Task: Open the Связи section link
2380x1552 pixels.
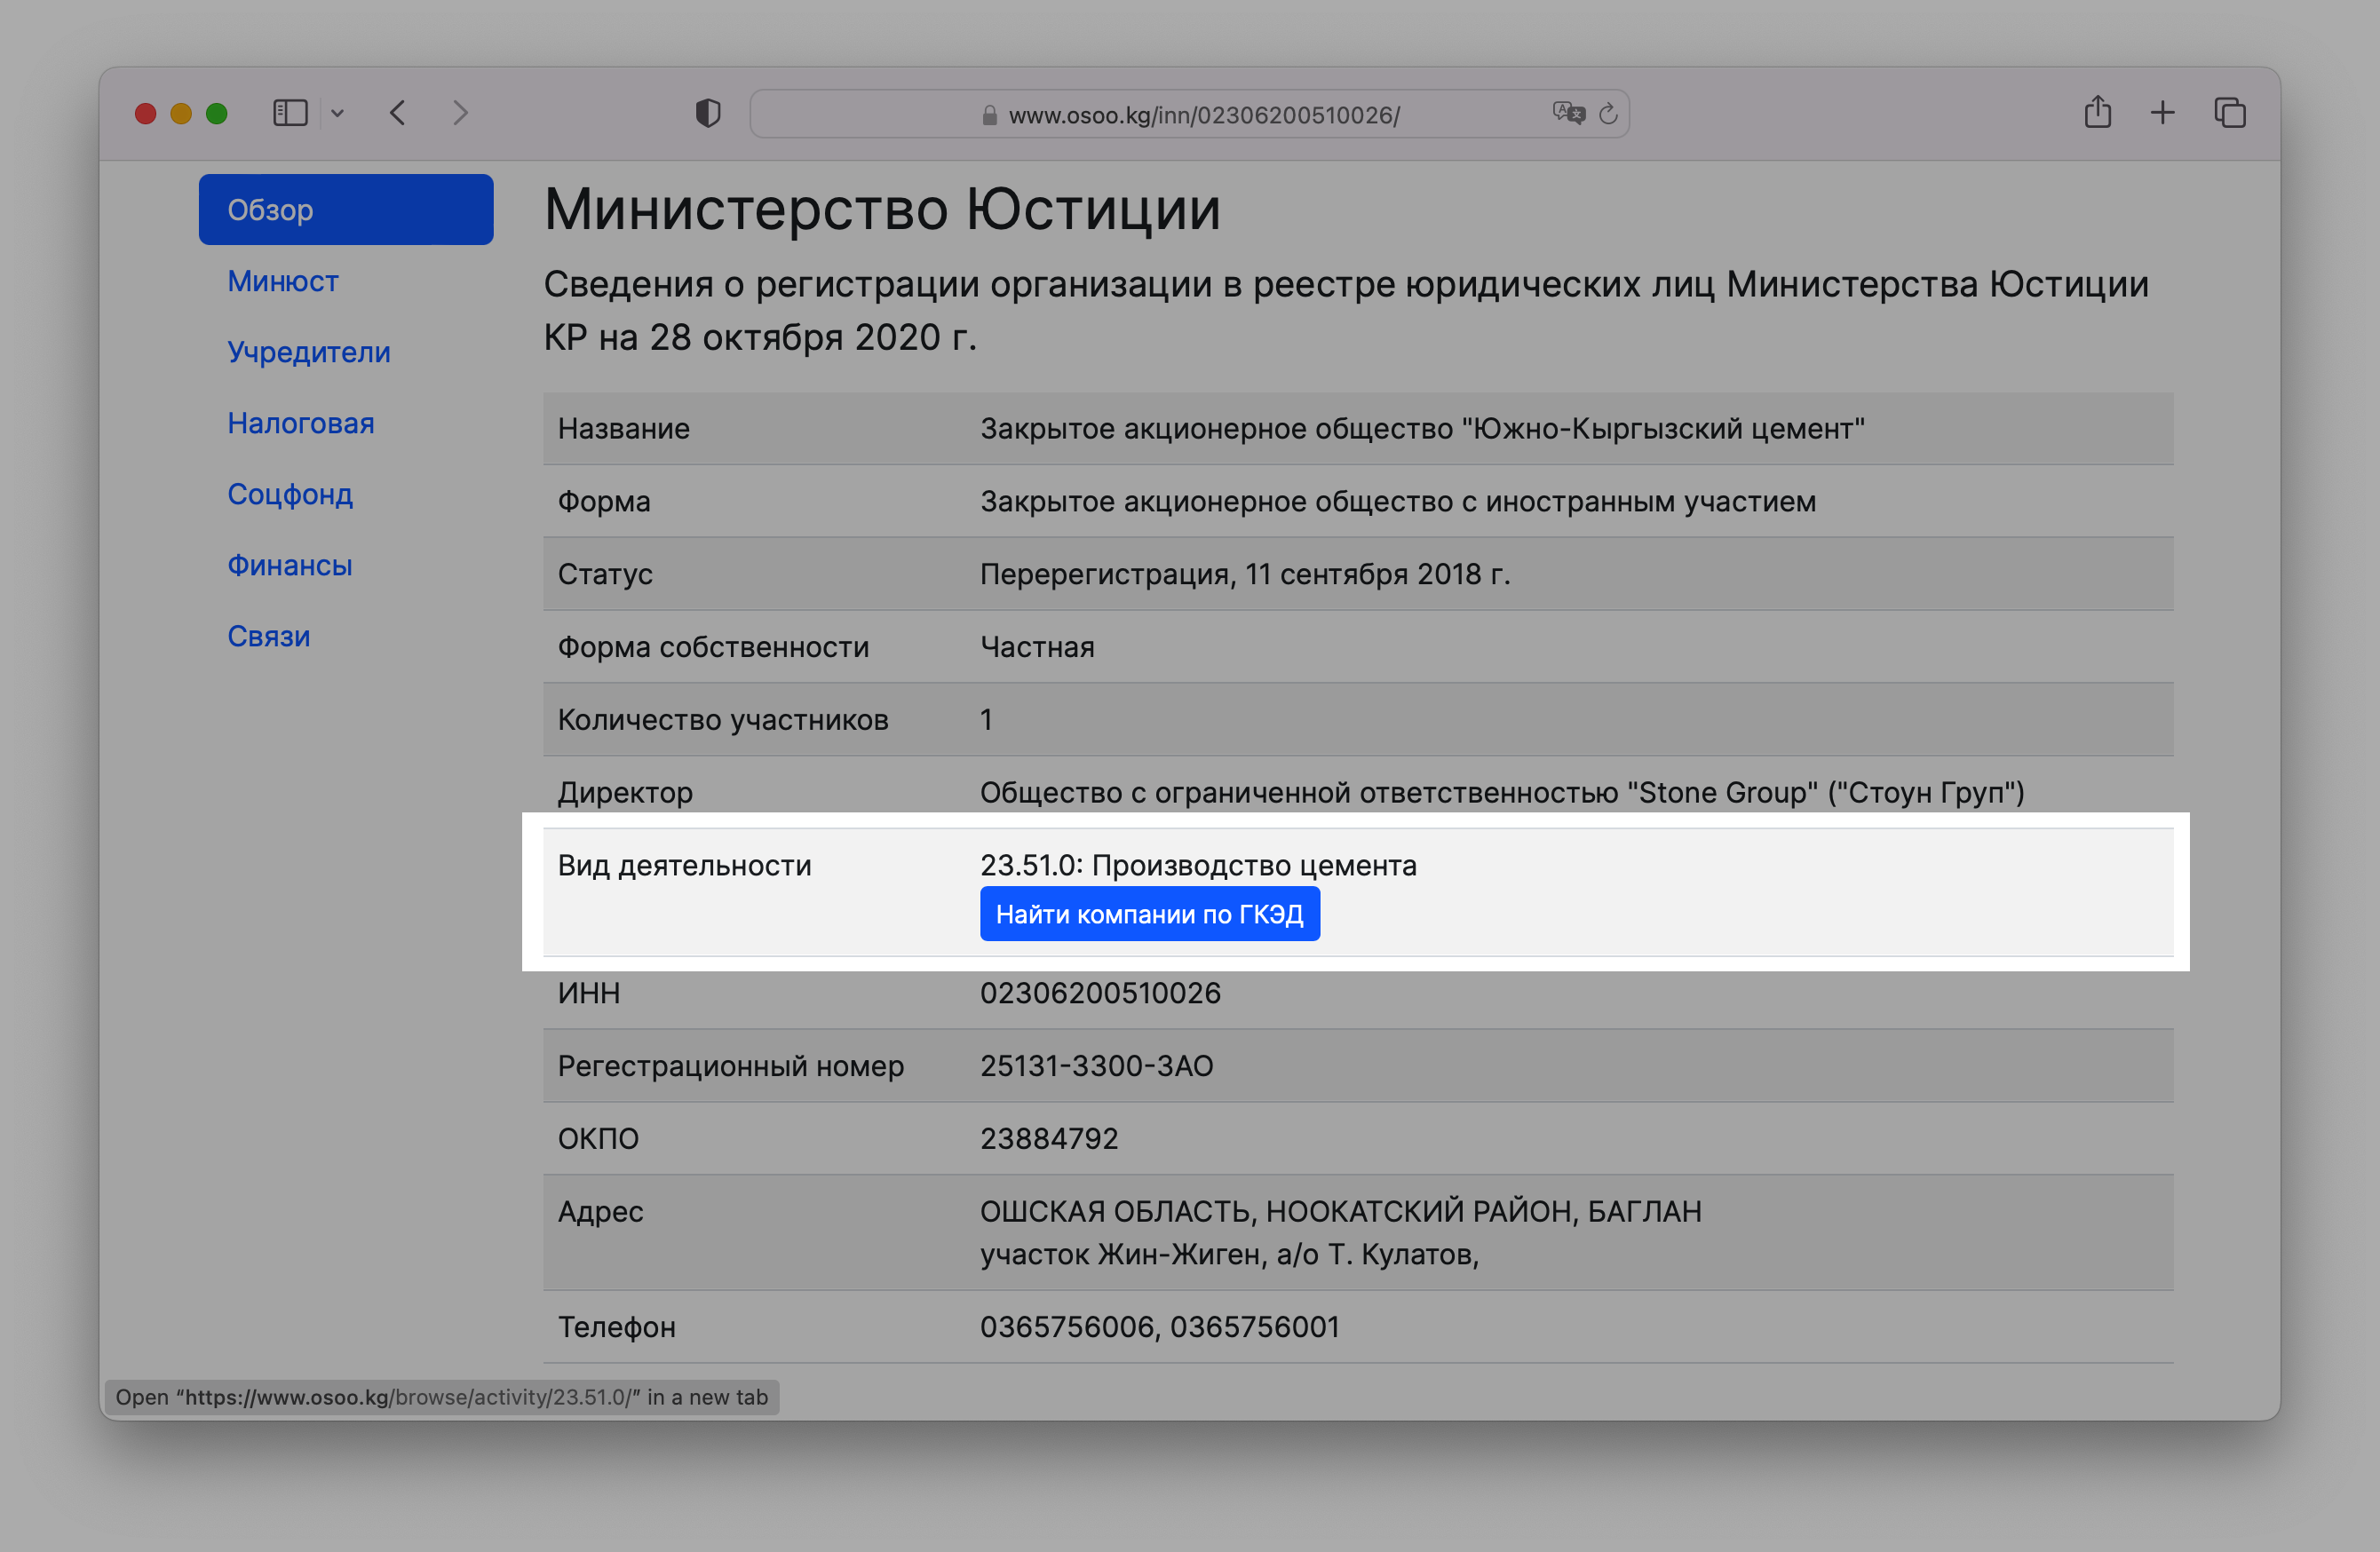Action: coord(269,636)
